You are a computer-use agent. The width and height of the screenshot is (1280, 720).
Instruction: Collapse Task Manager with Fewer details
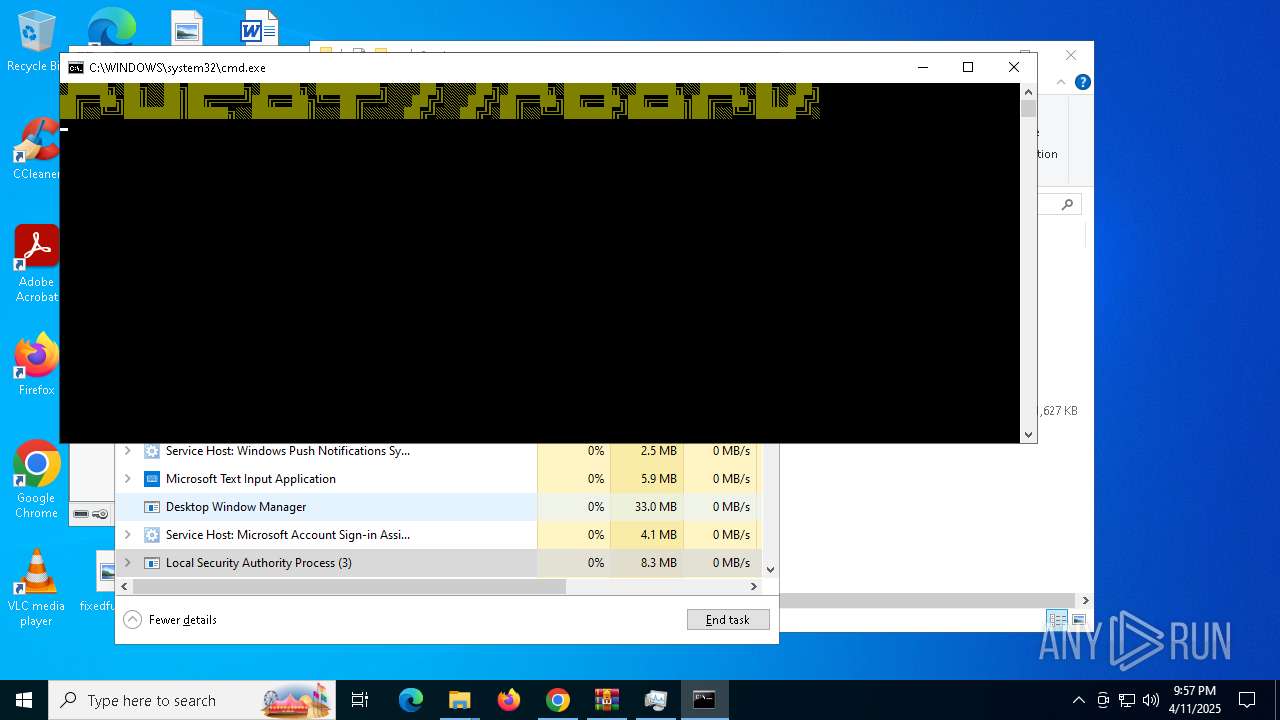point(170,620)
